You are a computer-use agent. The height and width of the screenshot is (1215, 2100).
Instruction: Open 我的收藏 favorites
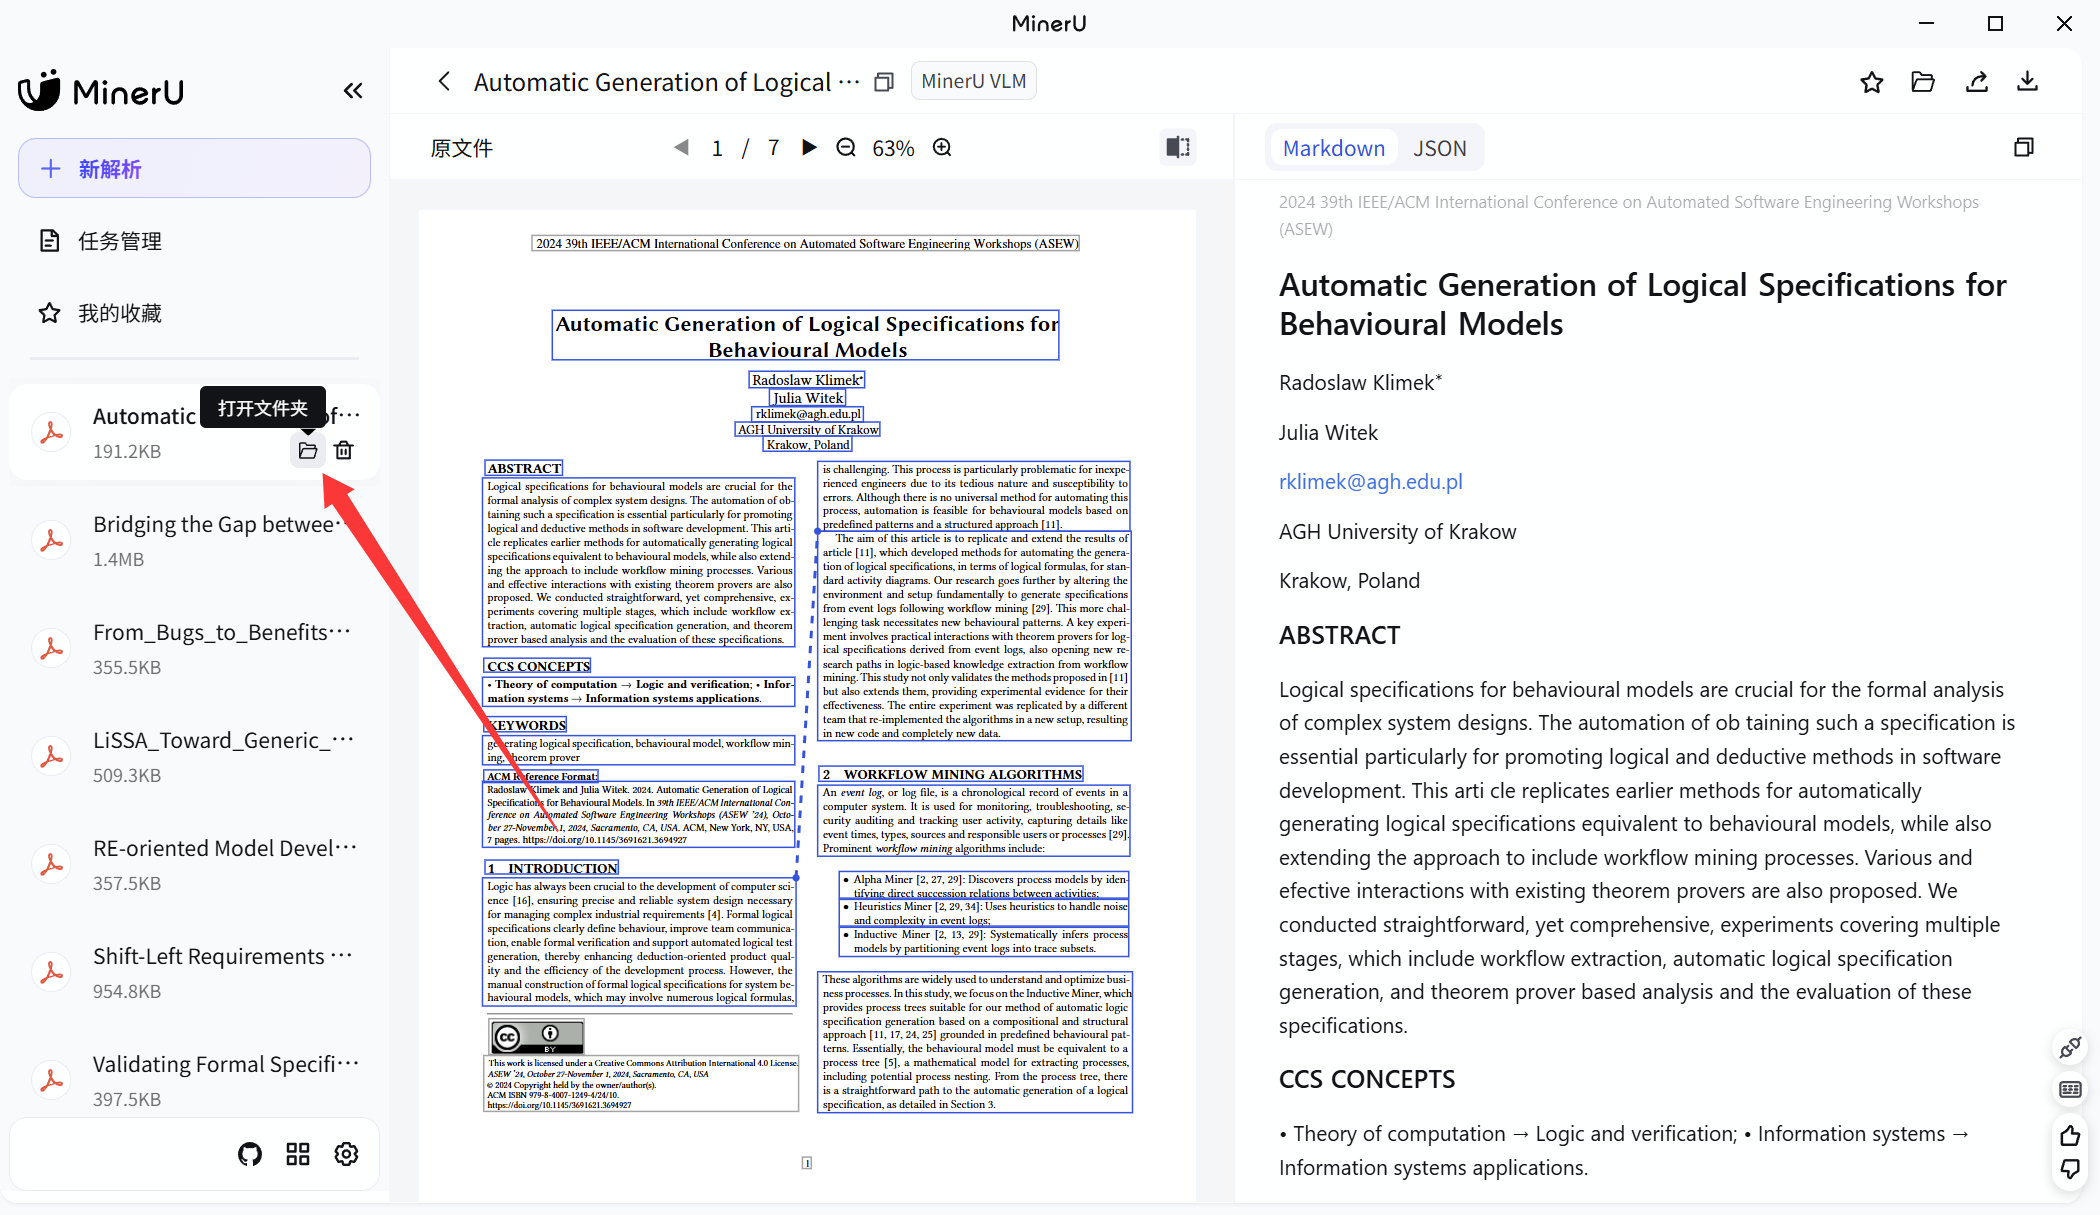coord(120,313)
